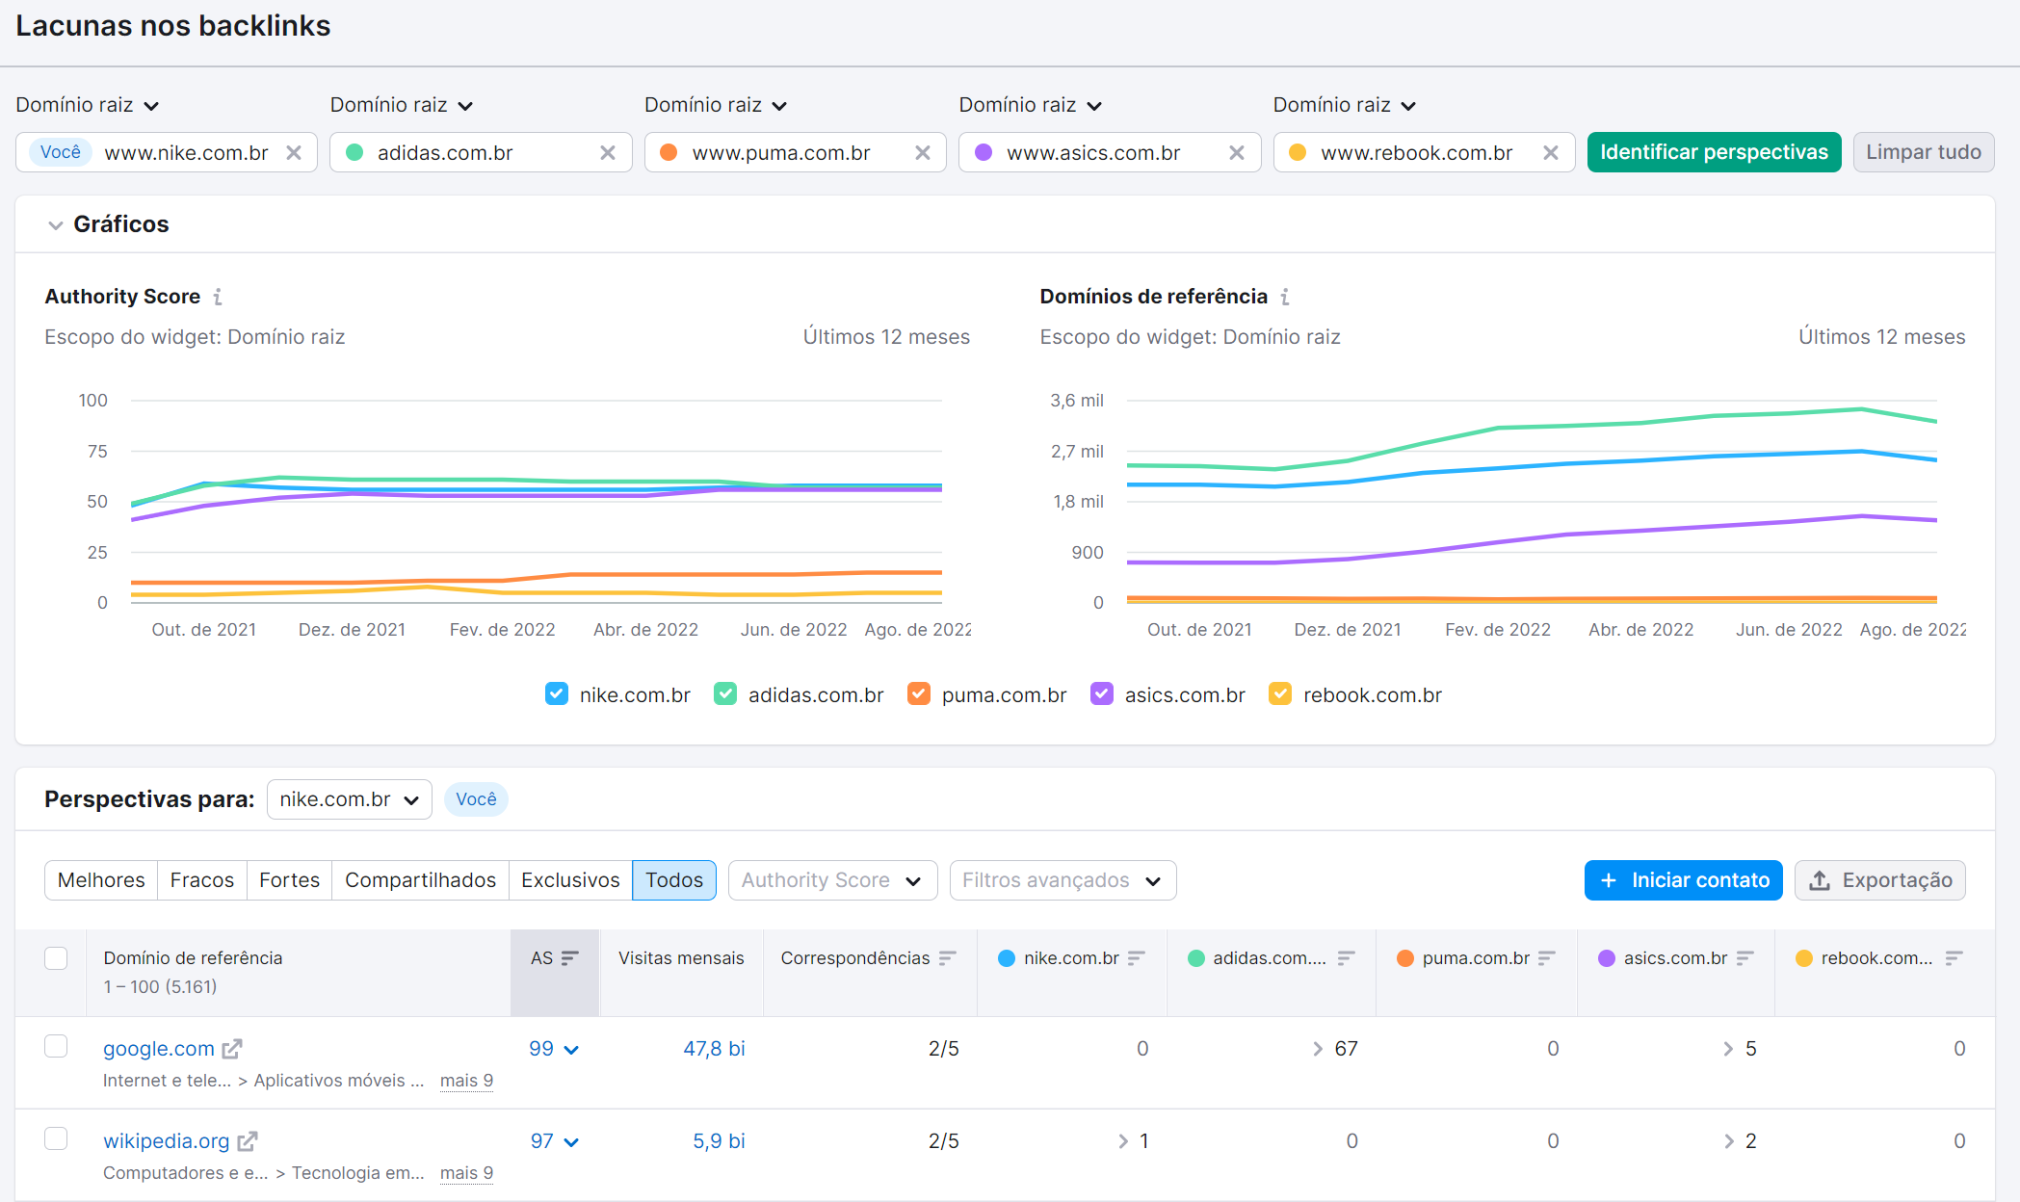Remove www.asics.com.br domain with X

(x=1237, y=153)
